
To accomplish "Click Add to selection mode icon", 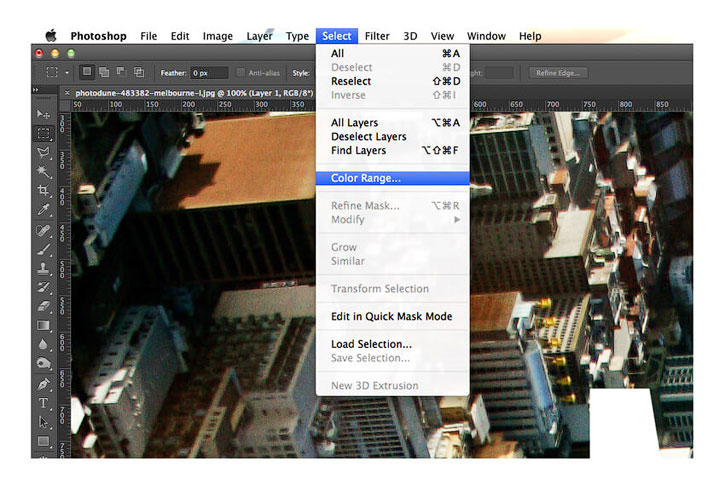I will [104, 72].
